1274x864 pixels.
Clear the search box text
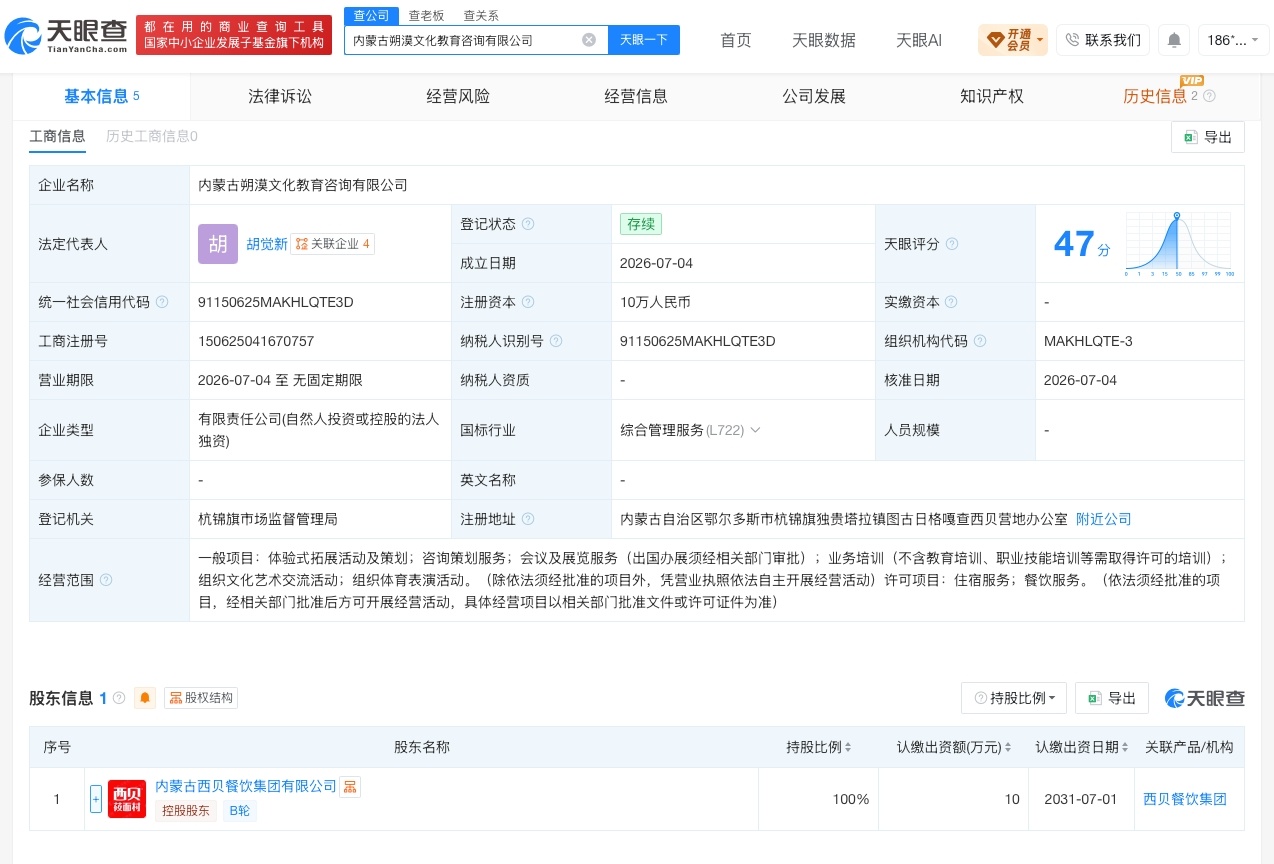(x=589, y=40)
